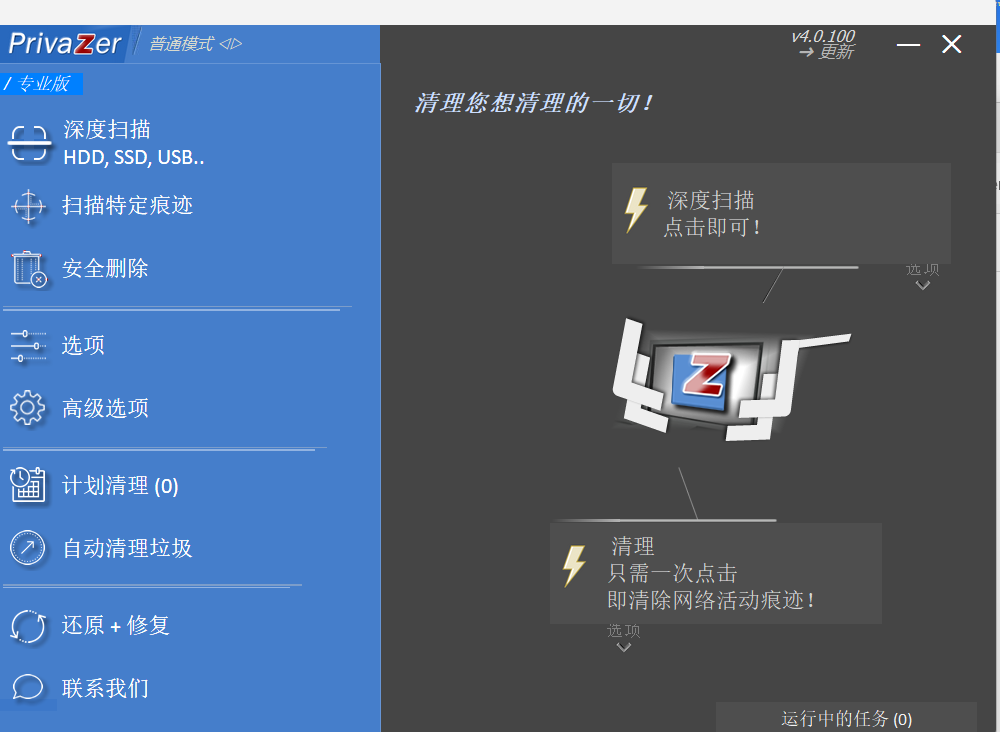1000x732 pixels.
Task: Click the lightning bolt in 深度扫描 card
Action: pyautogui.click(x=636, y=209)
